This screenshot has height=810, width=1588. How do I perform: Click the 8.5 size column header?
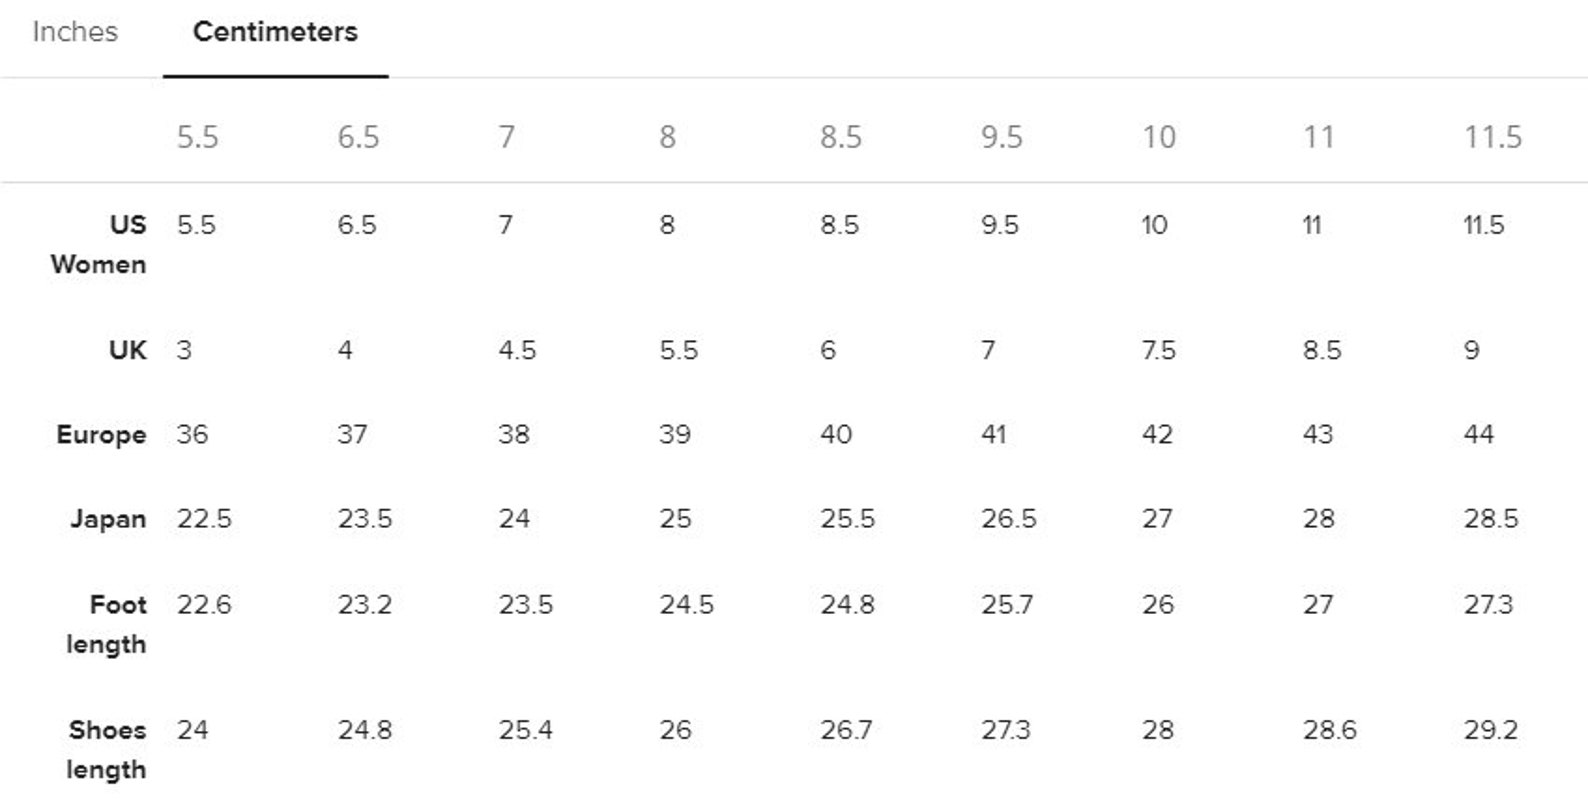[841, 137]
